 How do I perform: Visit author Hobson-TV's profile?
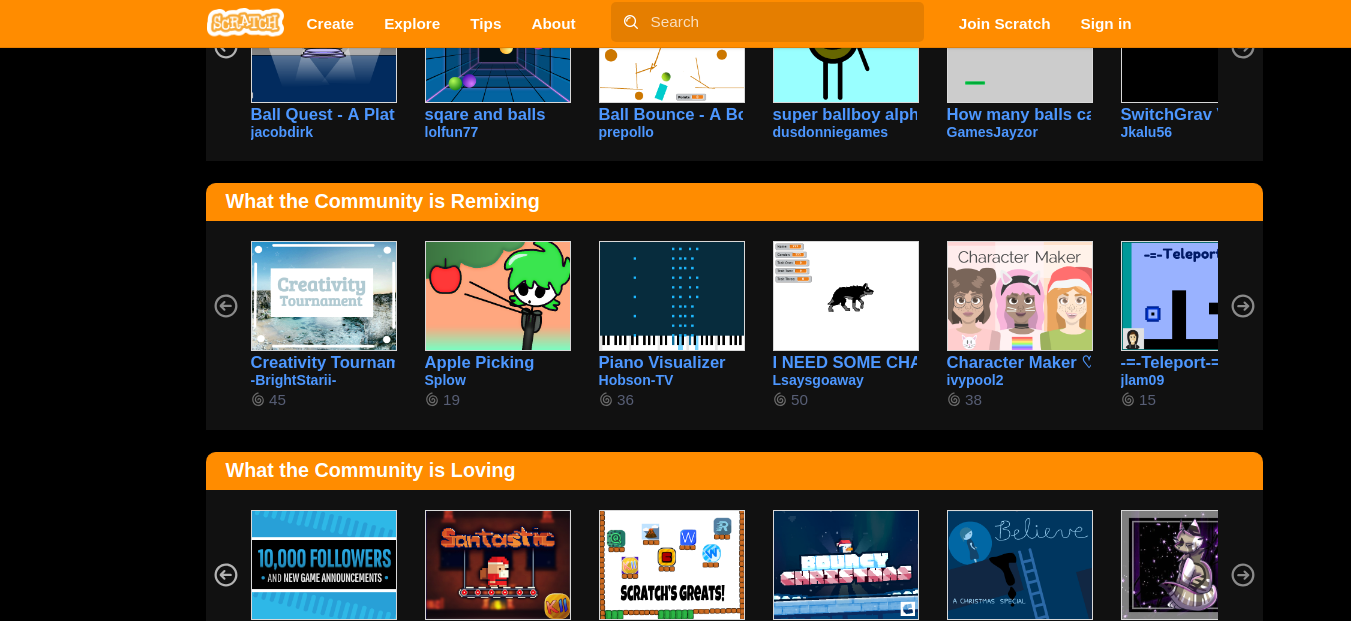[636, 380]
